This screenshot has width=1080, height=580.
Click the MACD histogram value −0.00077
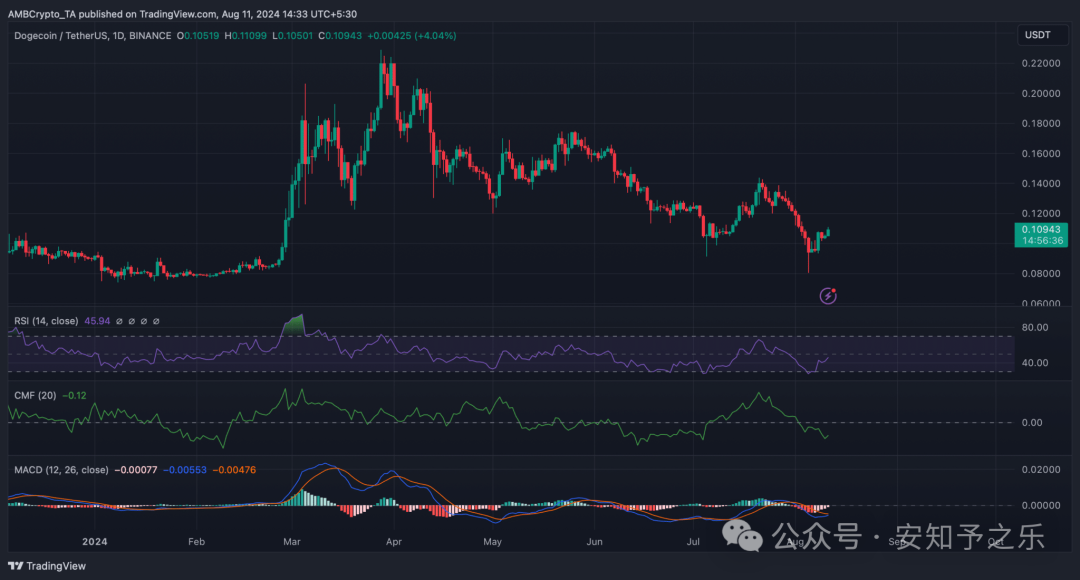point(136,470)
